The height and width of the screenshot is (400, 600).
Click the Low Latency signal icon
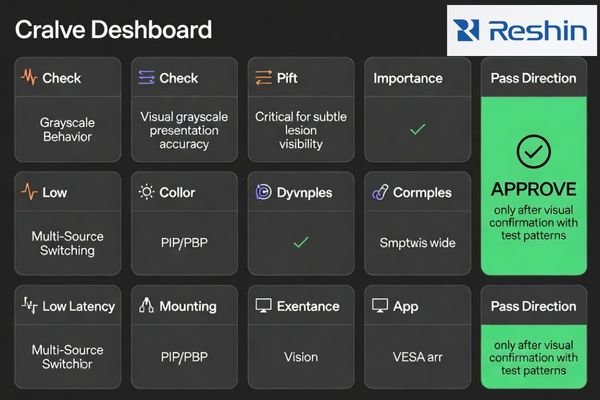pos(29,305)
